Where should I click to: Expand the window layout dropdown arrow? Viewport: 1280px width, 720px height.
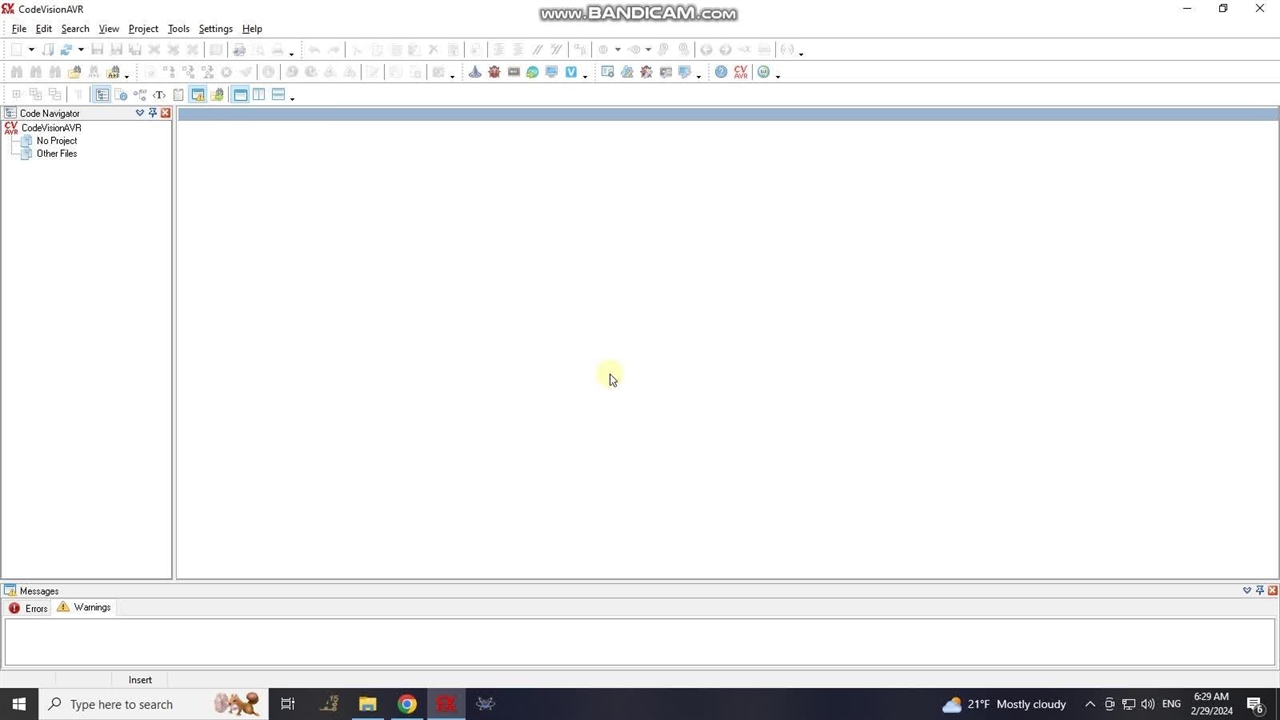[292, 97]
